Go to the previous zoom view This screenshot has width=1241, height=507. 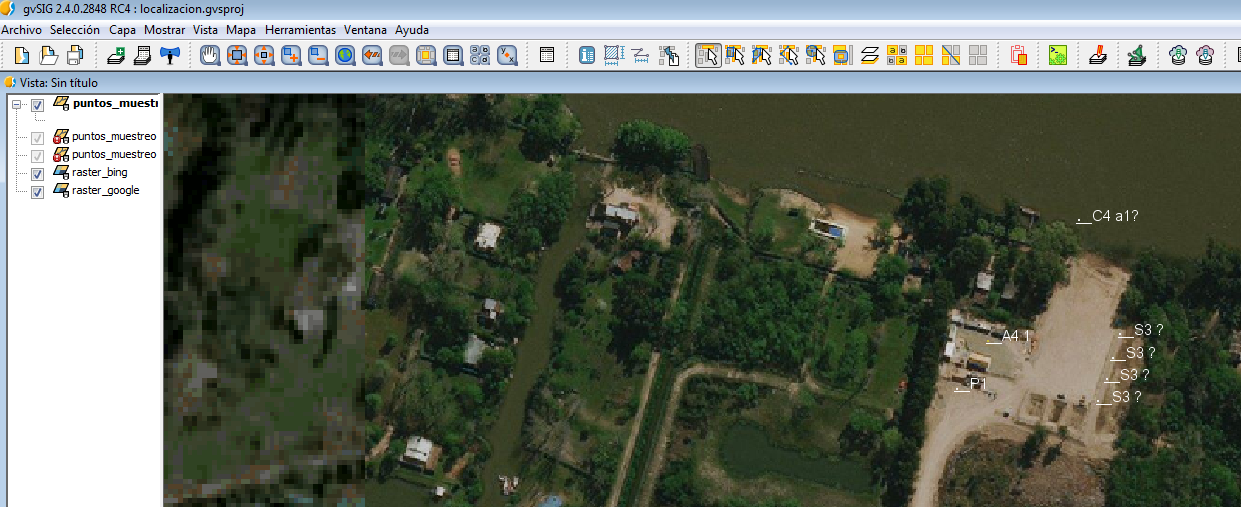click(x=372, y=55)
